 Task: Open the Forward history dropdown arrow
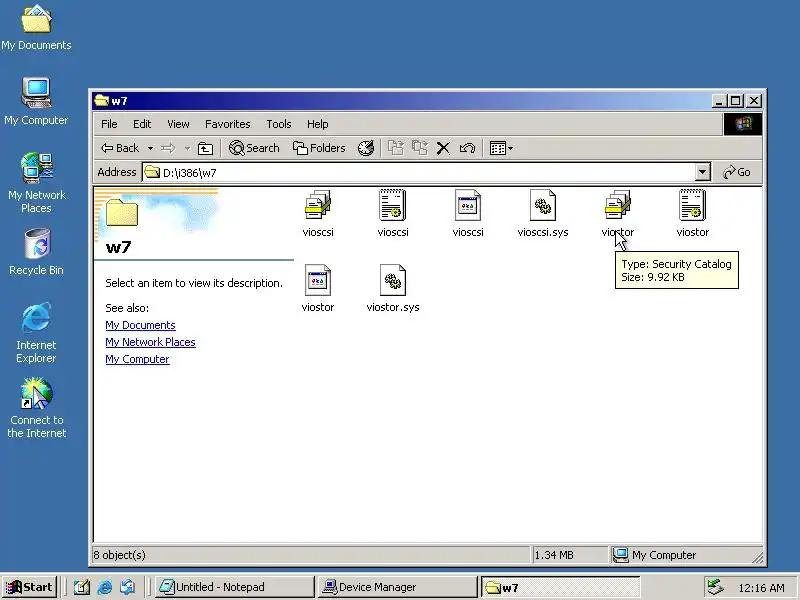pyautogui.click(x=187, y=148)
